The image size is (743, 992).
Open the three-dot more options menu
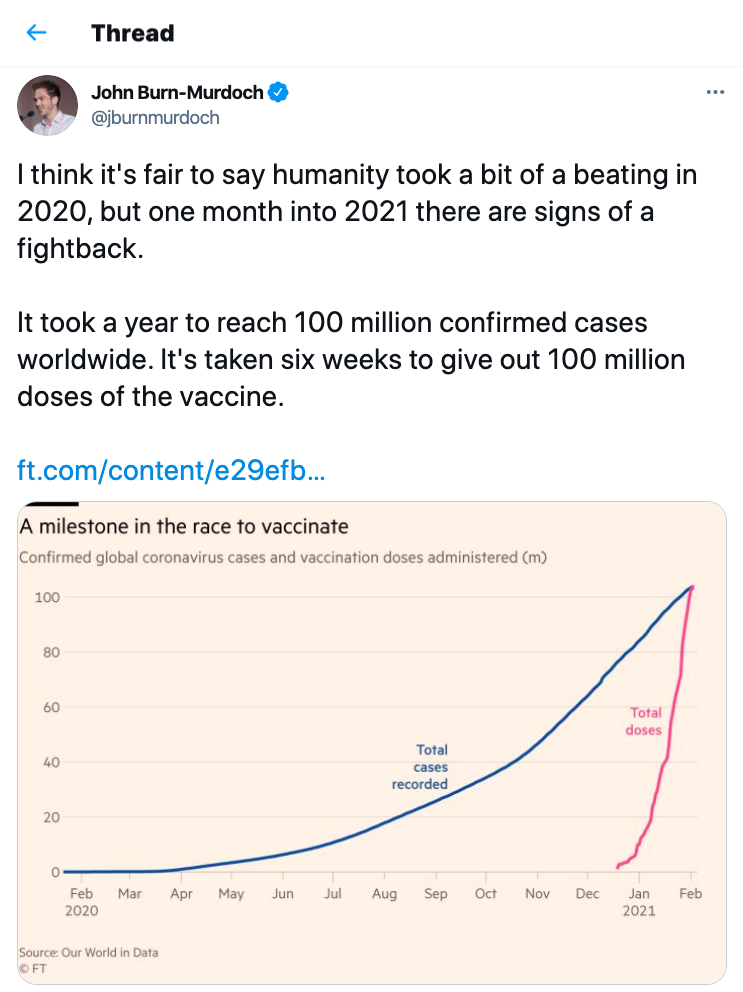[x=715, y=92]
